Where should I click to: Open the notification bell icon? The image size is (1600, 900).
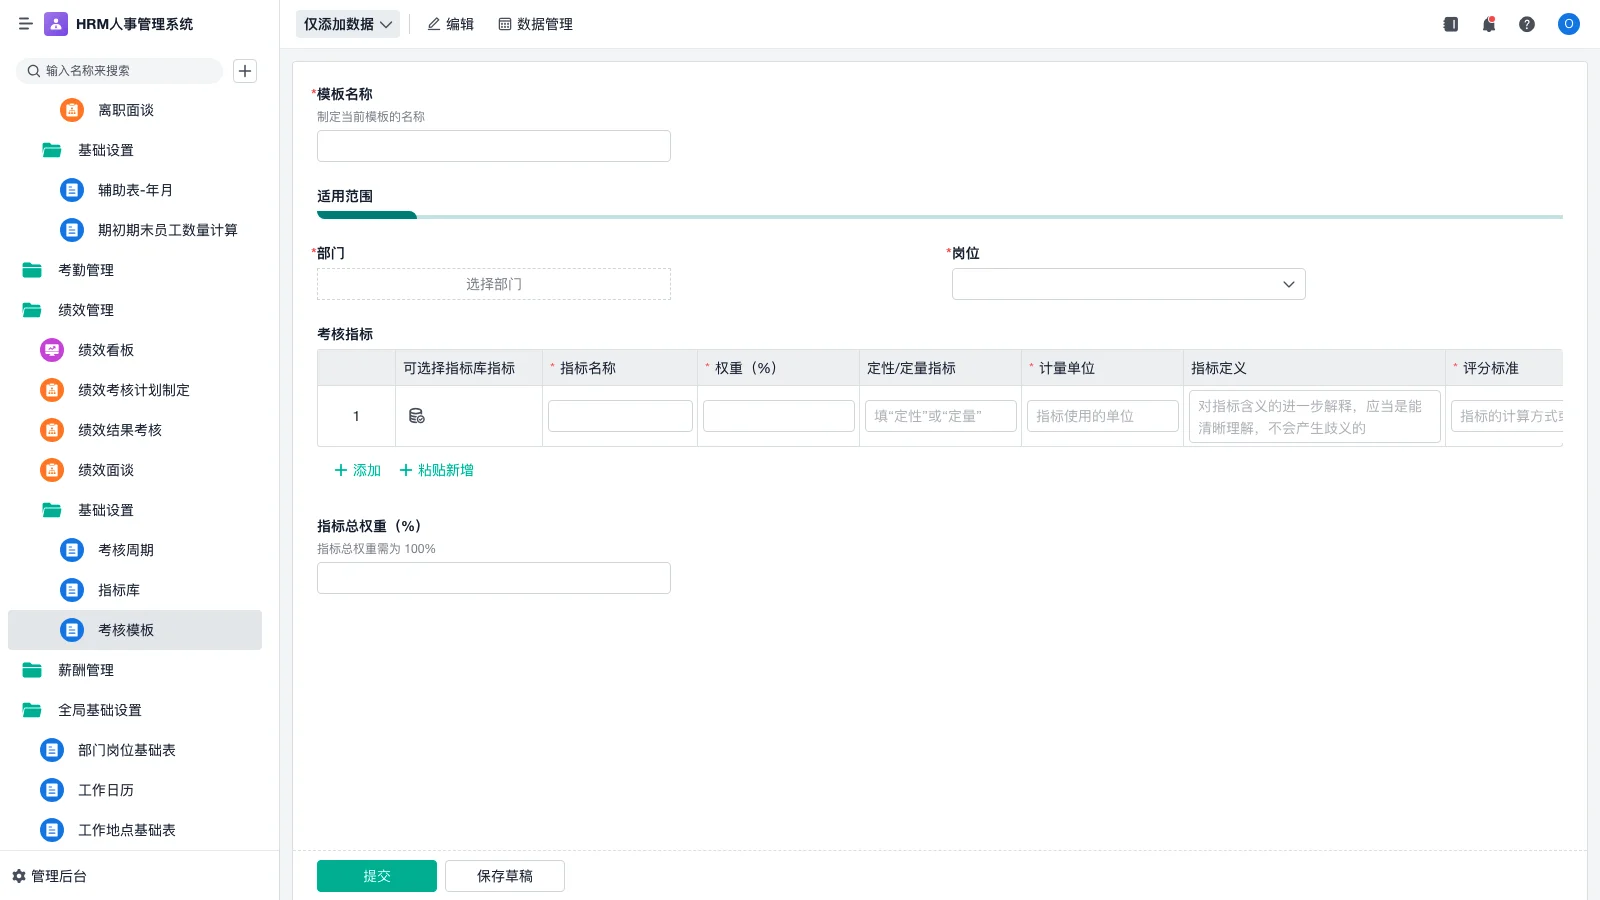click(x=1488, y=24)
